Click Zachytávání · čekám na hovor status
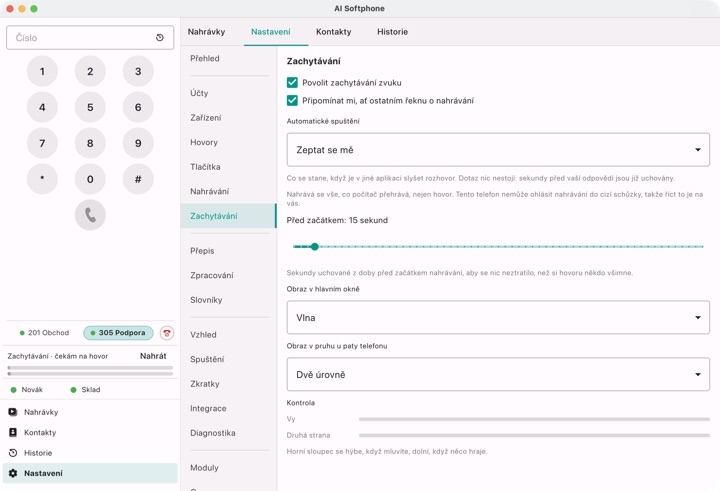720x491 pixels. 57,356
